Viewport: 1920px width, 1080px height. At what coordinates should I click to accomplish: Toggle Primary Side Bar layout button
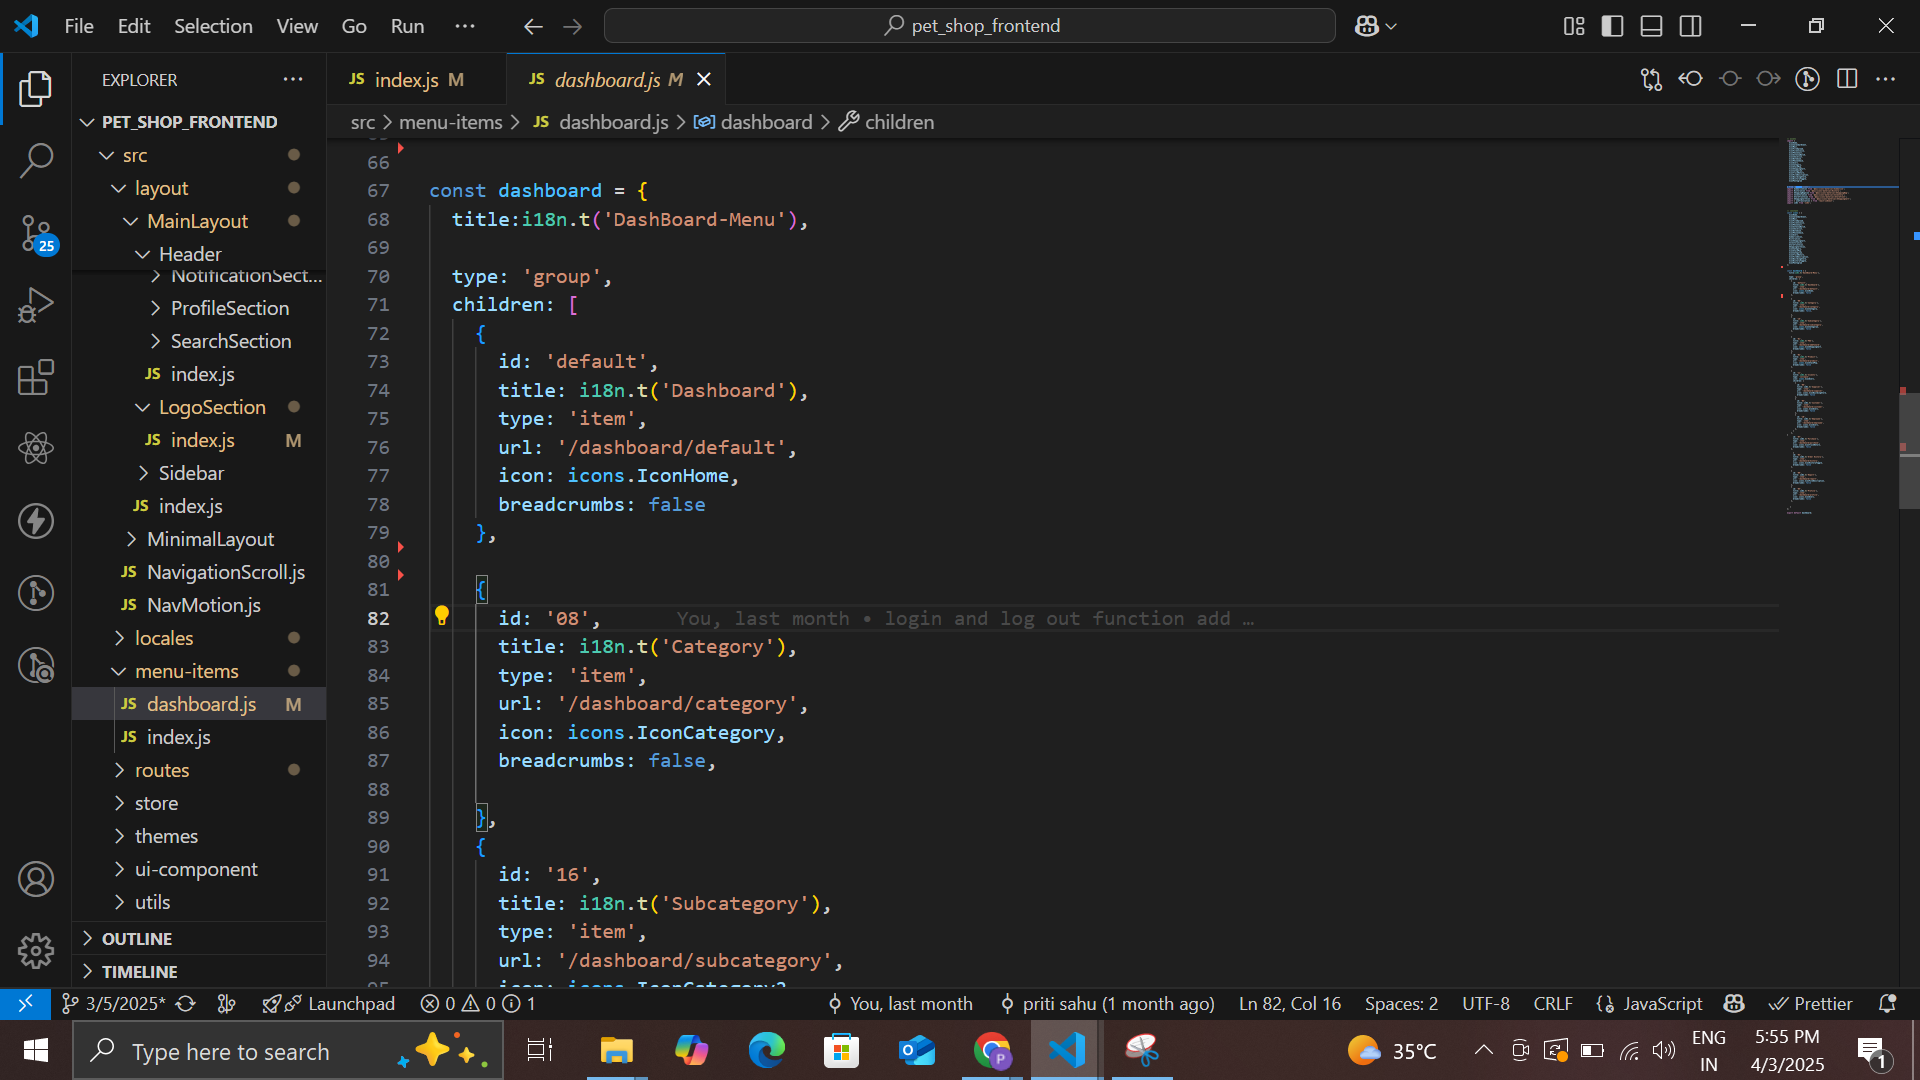[x=1612, y=26]
